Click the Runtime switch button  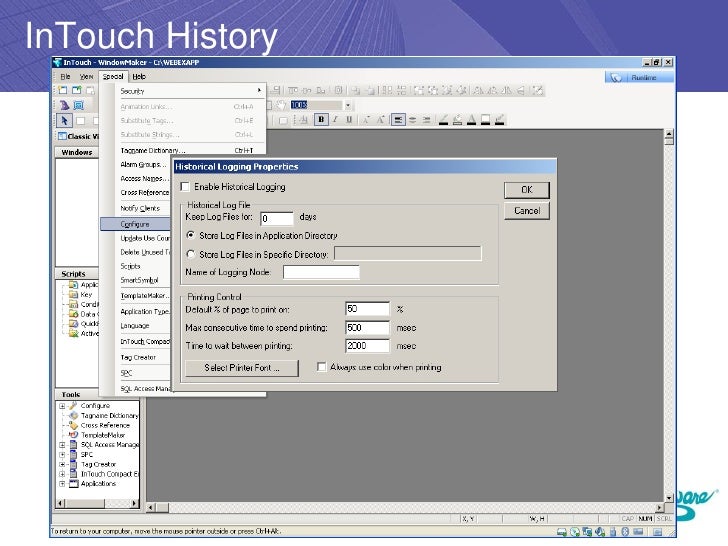click(639, 78)
